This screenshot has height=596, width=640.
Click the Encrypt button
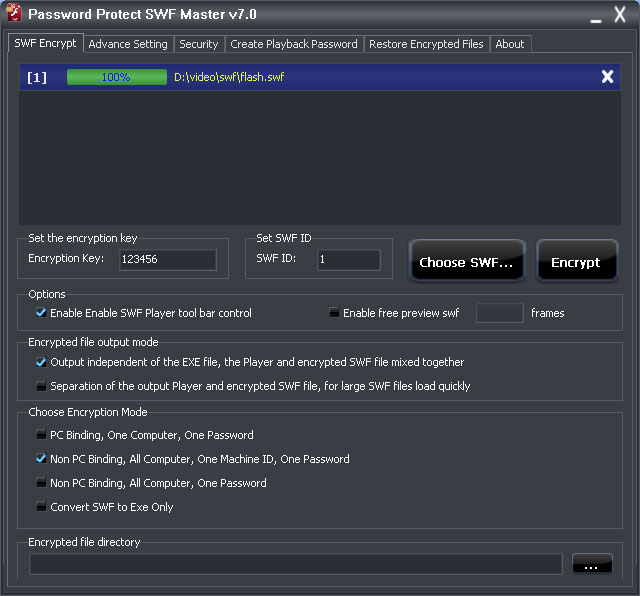point(575,262)
